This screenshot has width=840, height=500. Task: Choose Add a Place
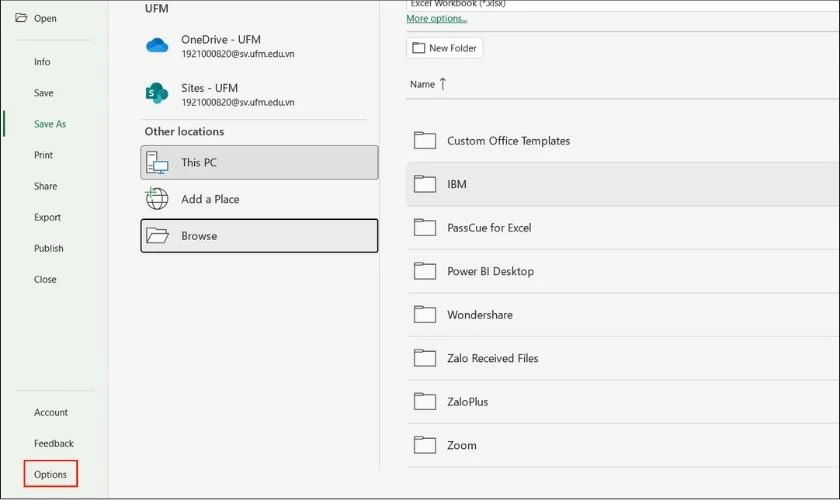click(x=259, y=199)
